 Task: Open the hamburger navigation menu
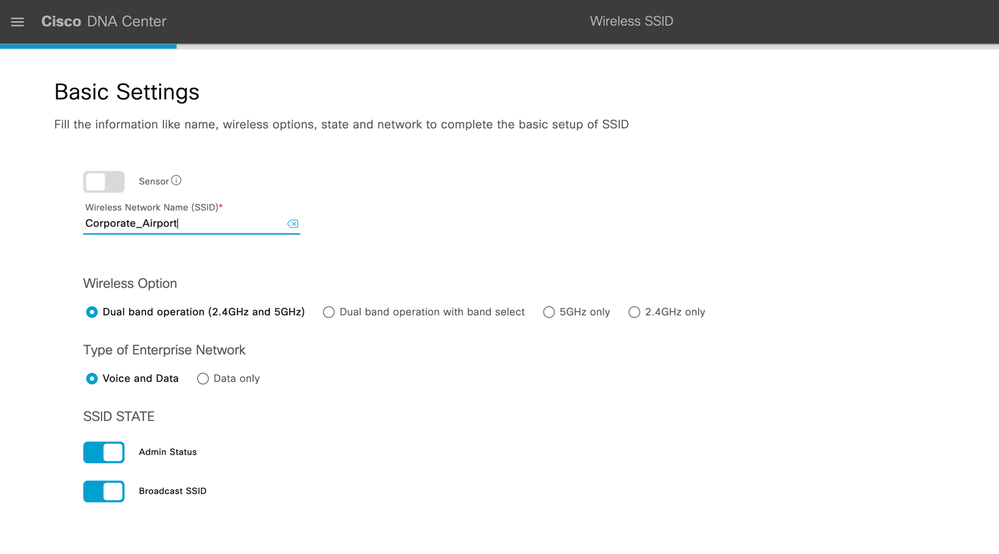click(x=17, y=22)
